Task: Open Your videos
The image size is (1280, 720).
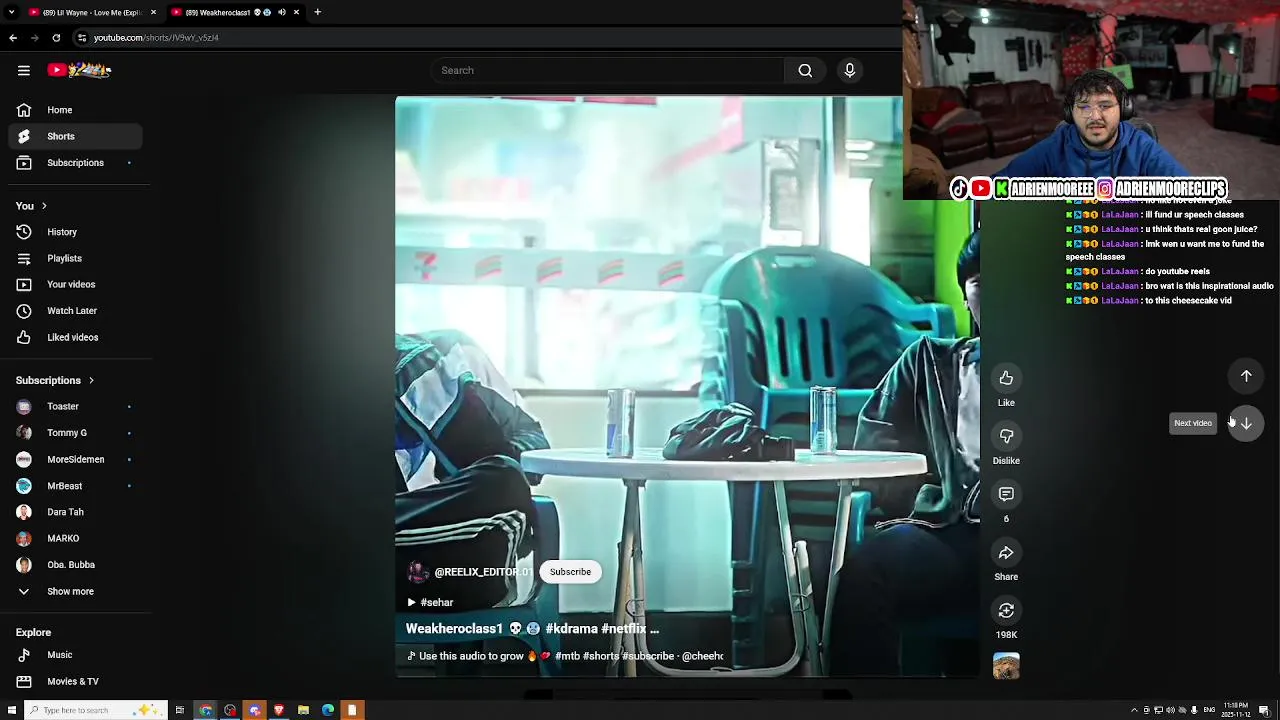Action: (76, 284)
